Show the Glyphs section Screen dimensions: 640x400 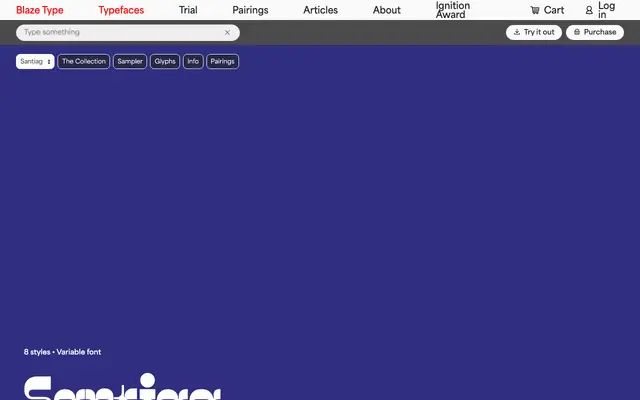165,62
